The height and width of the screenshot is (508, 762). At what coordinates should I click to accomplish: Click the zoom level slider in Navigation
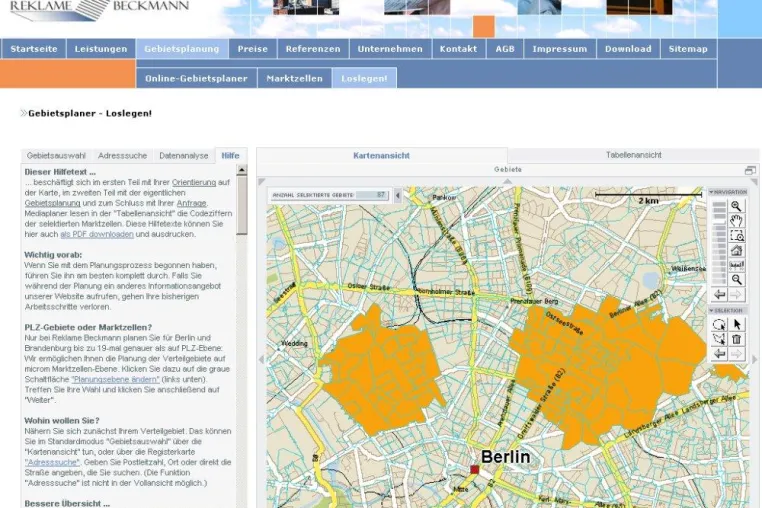pos(719,243)
